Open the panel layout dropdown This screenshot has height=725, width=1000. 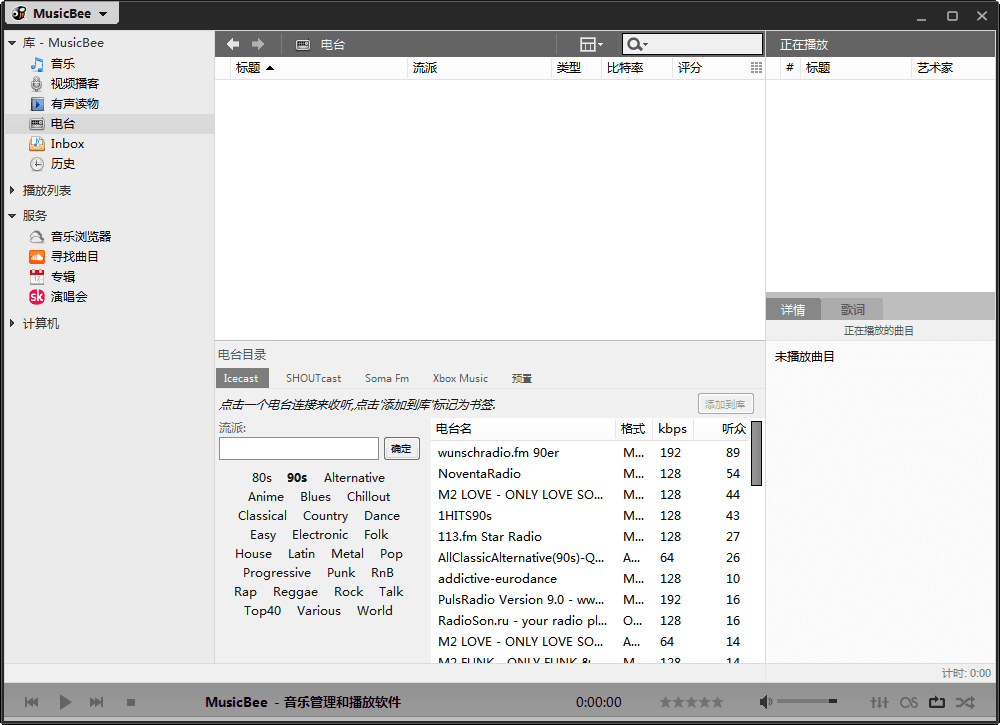[x=591, y=44]
